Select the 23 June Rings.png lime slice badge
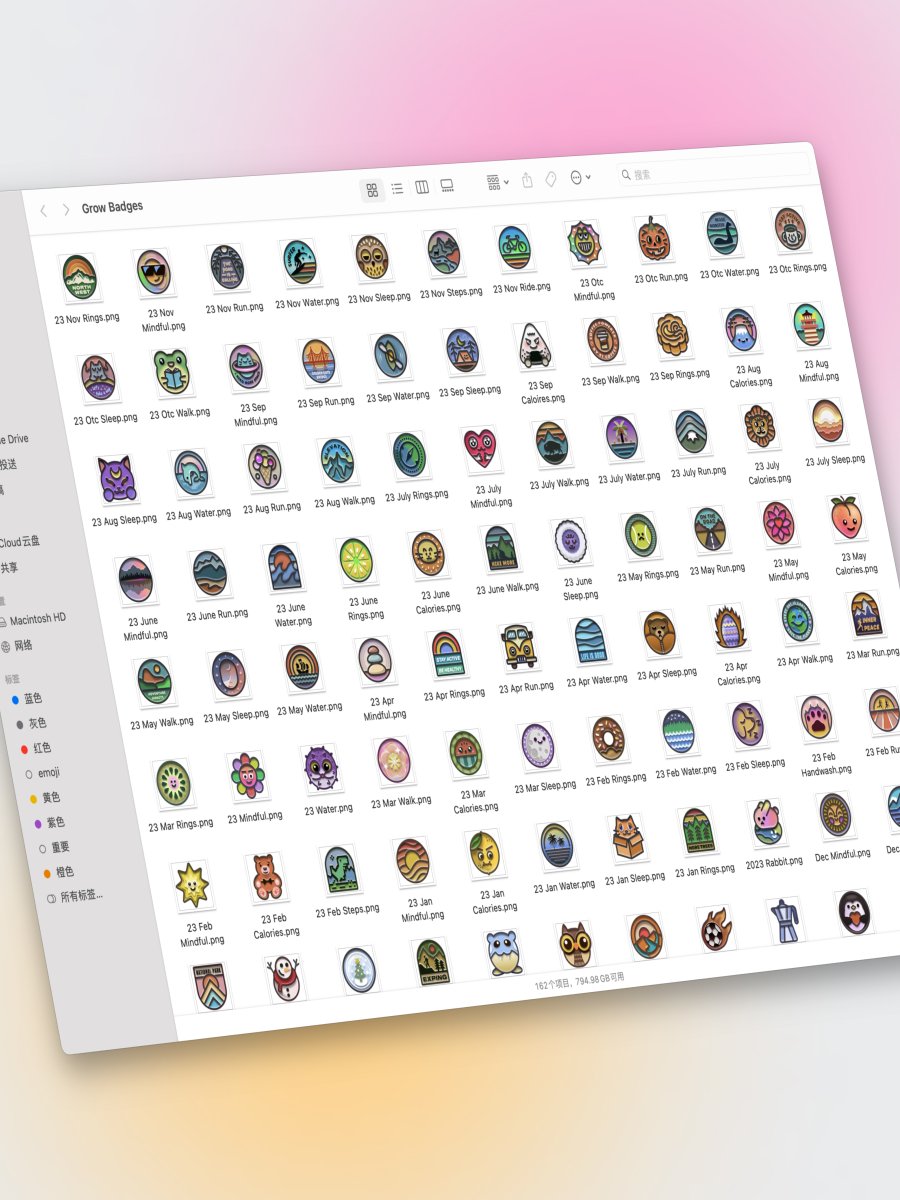 point(356,562)
